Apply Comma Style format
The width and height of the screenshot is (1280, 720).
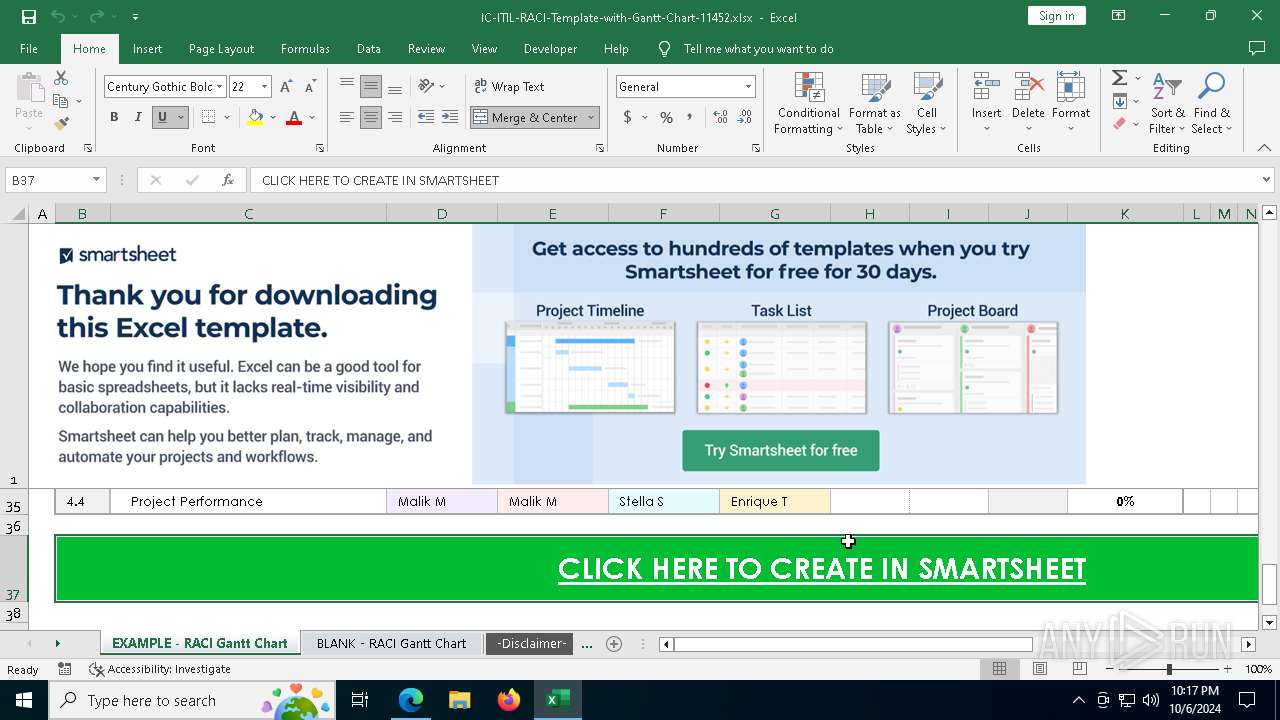tap(690, 117)
